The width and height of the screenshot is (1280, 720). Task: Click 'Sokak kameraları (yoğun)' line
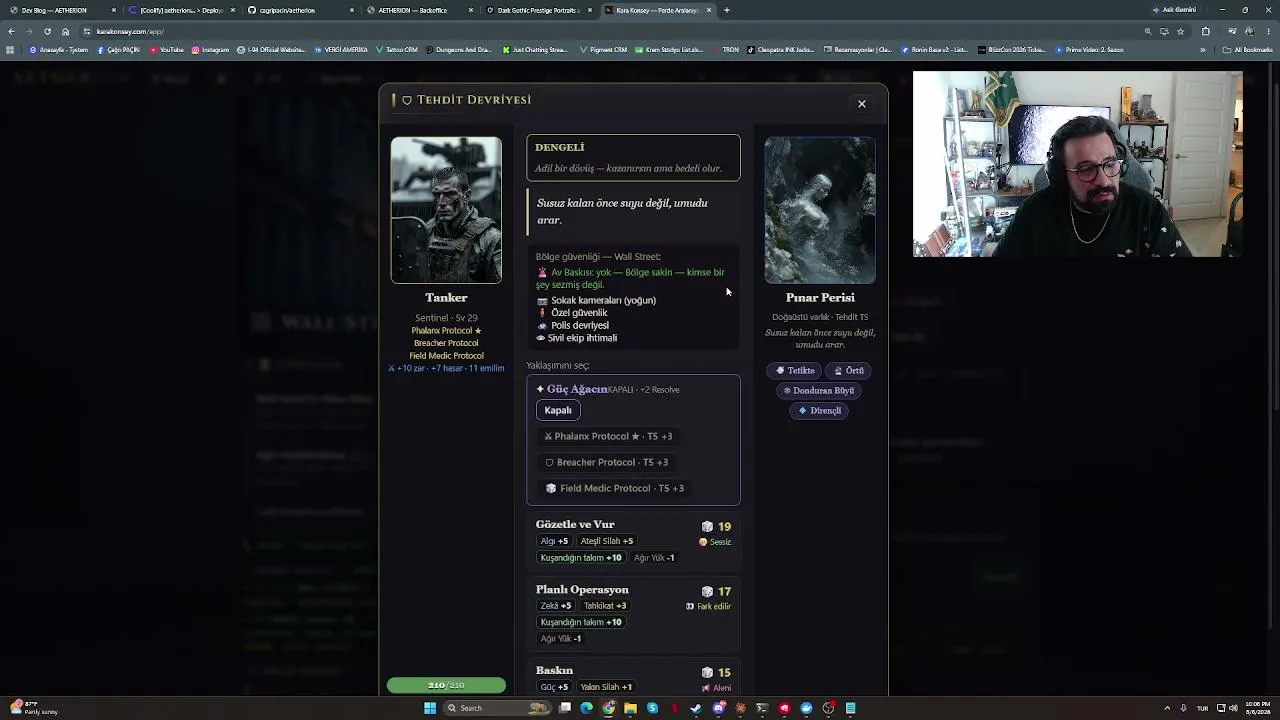coord(596,300)
